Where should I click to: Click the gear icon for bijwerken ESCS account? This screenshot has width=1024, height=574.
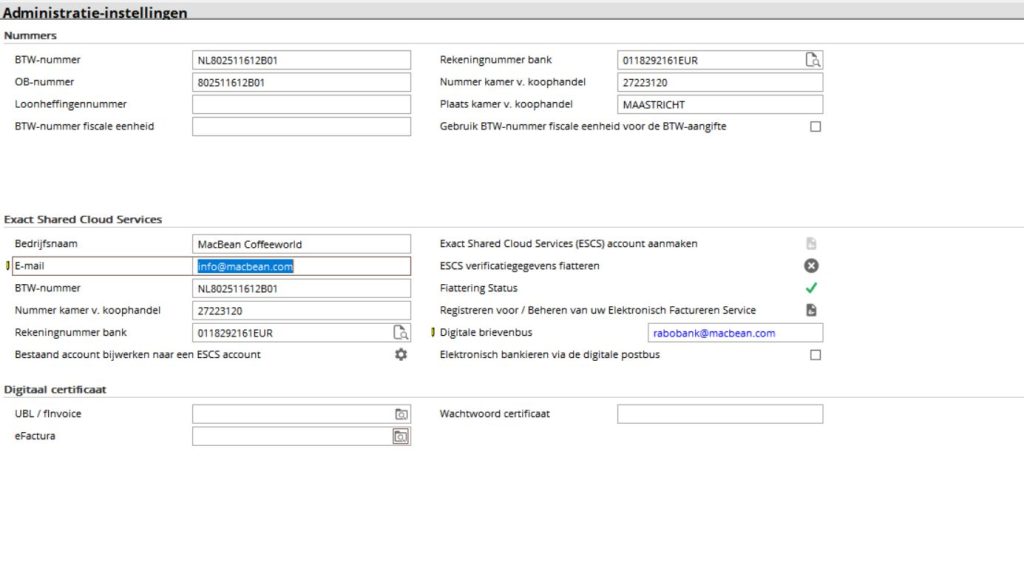pyautogui.click(x=401, y=354)
